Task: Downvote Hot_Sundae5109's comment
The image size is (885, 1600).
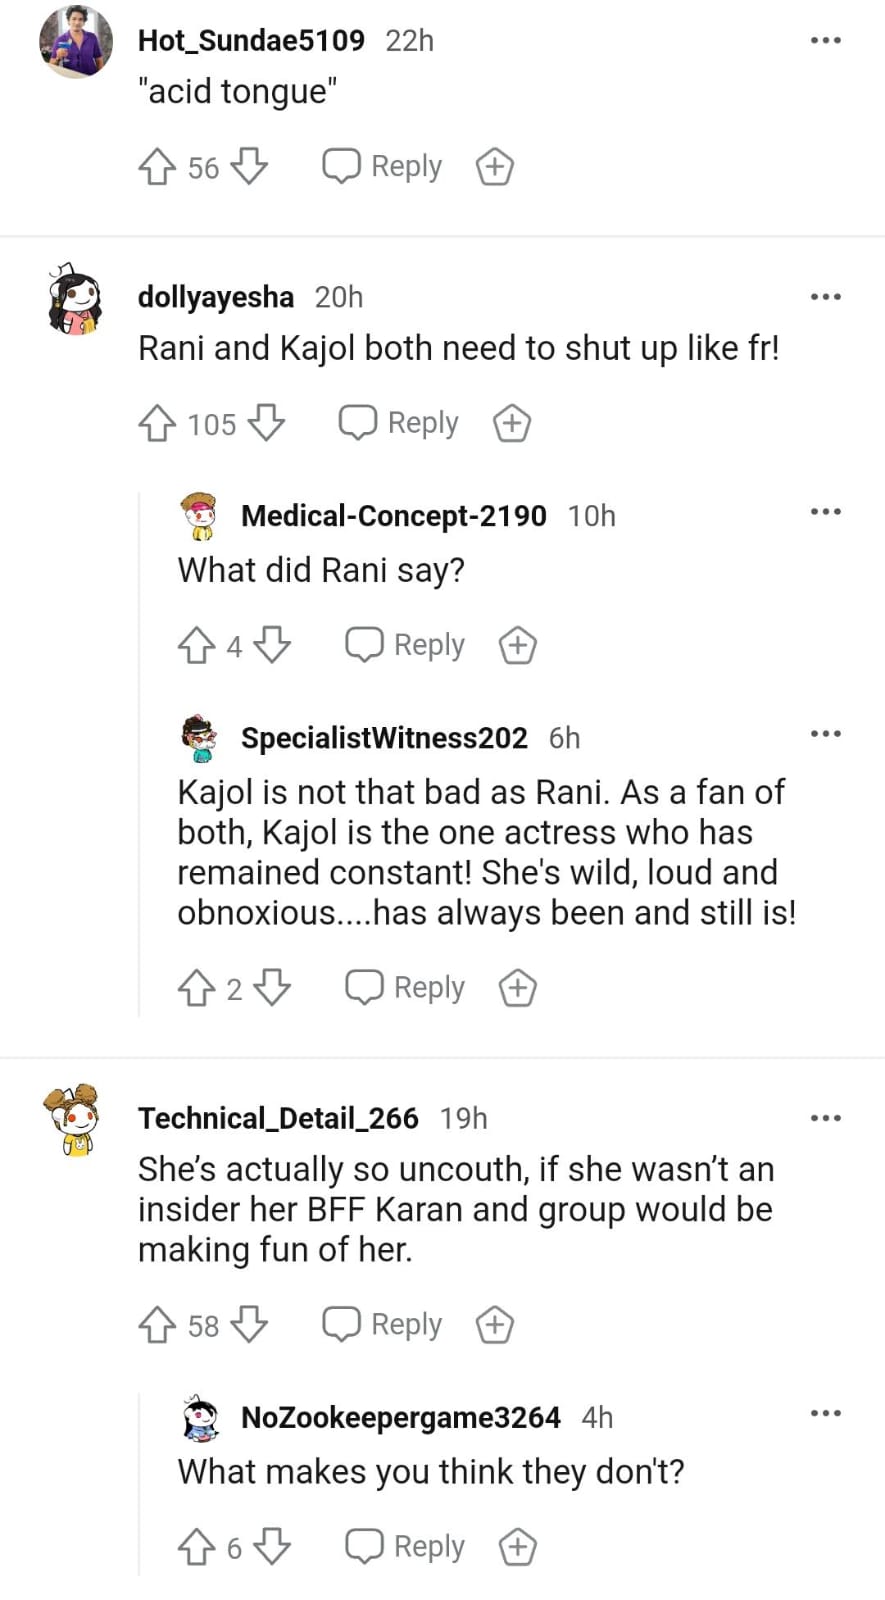Action: coord(249,167)
